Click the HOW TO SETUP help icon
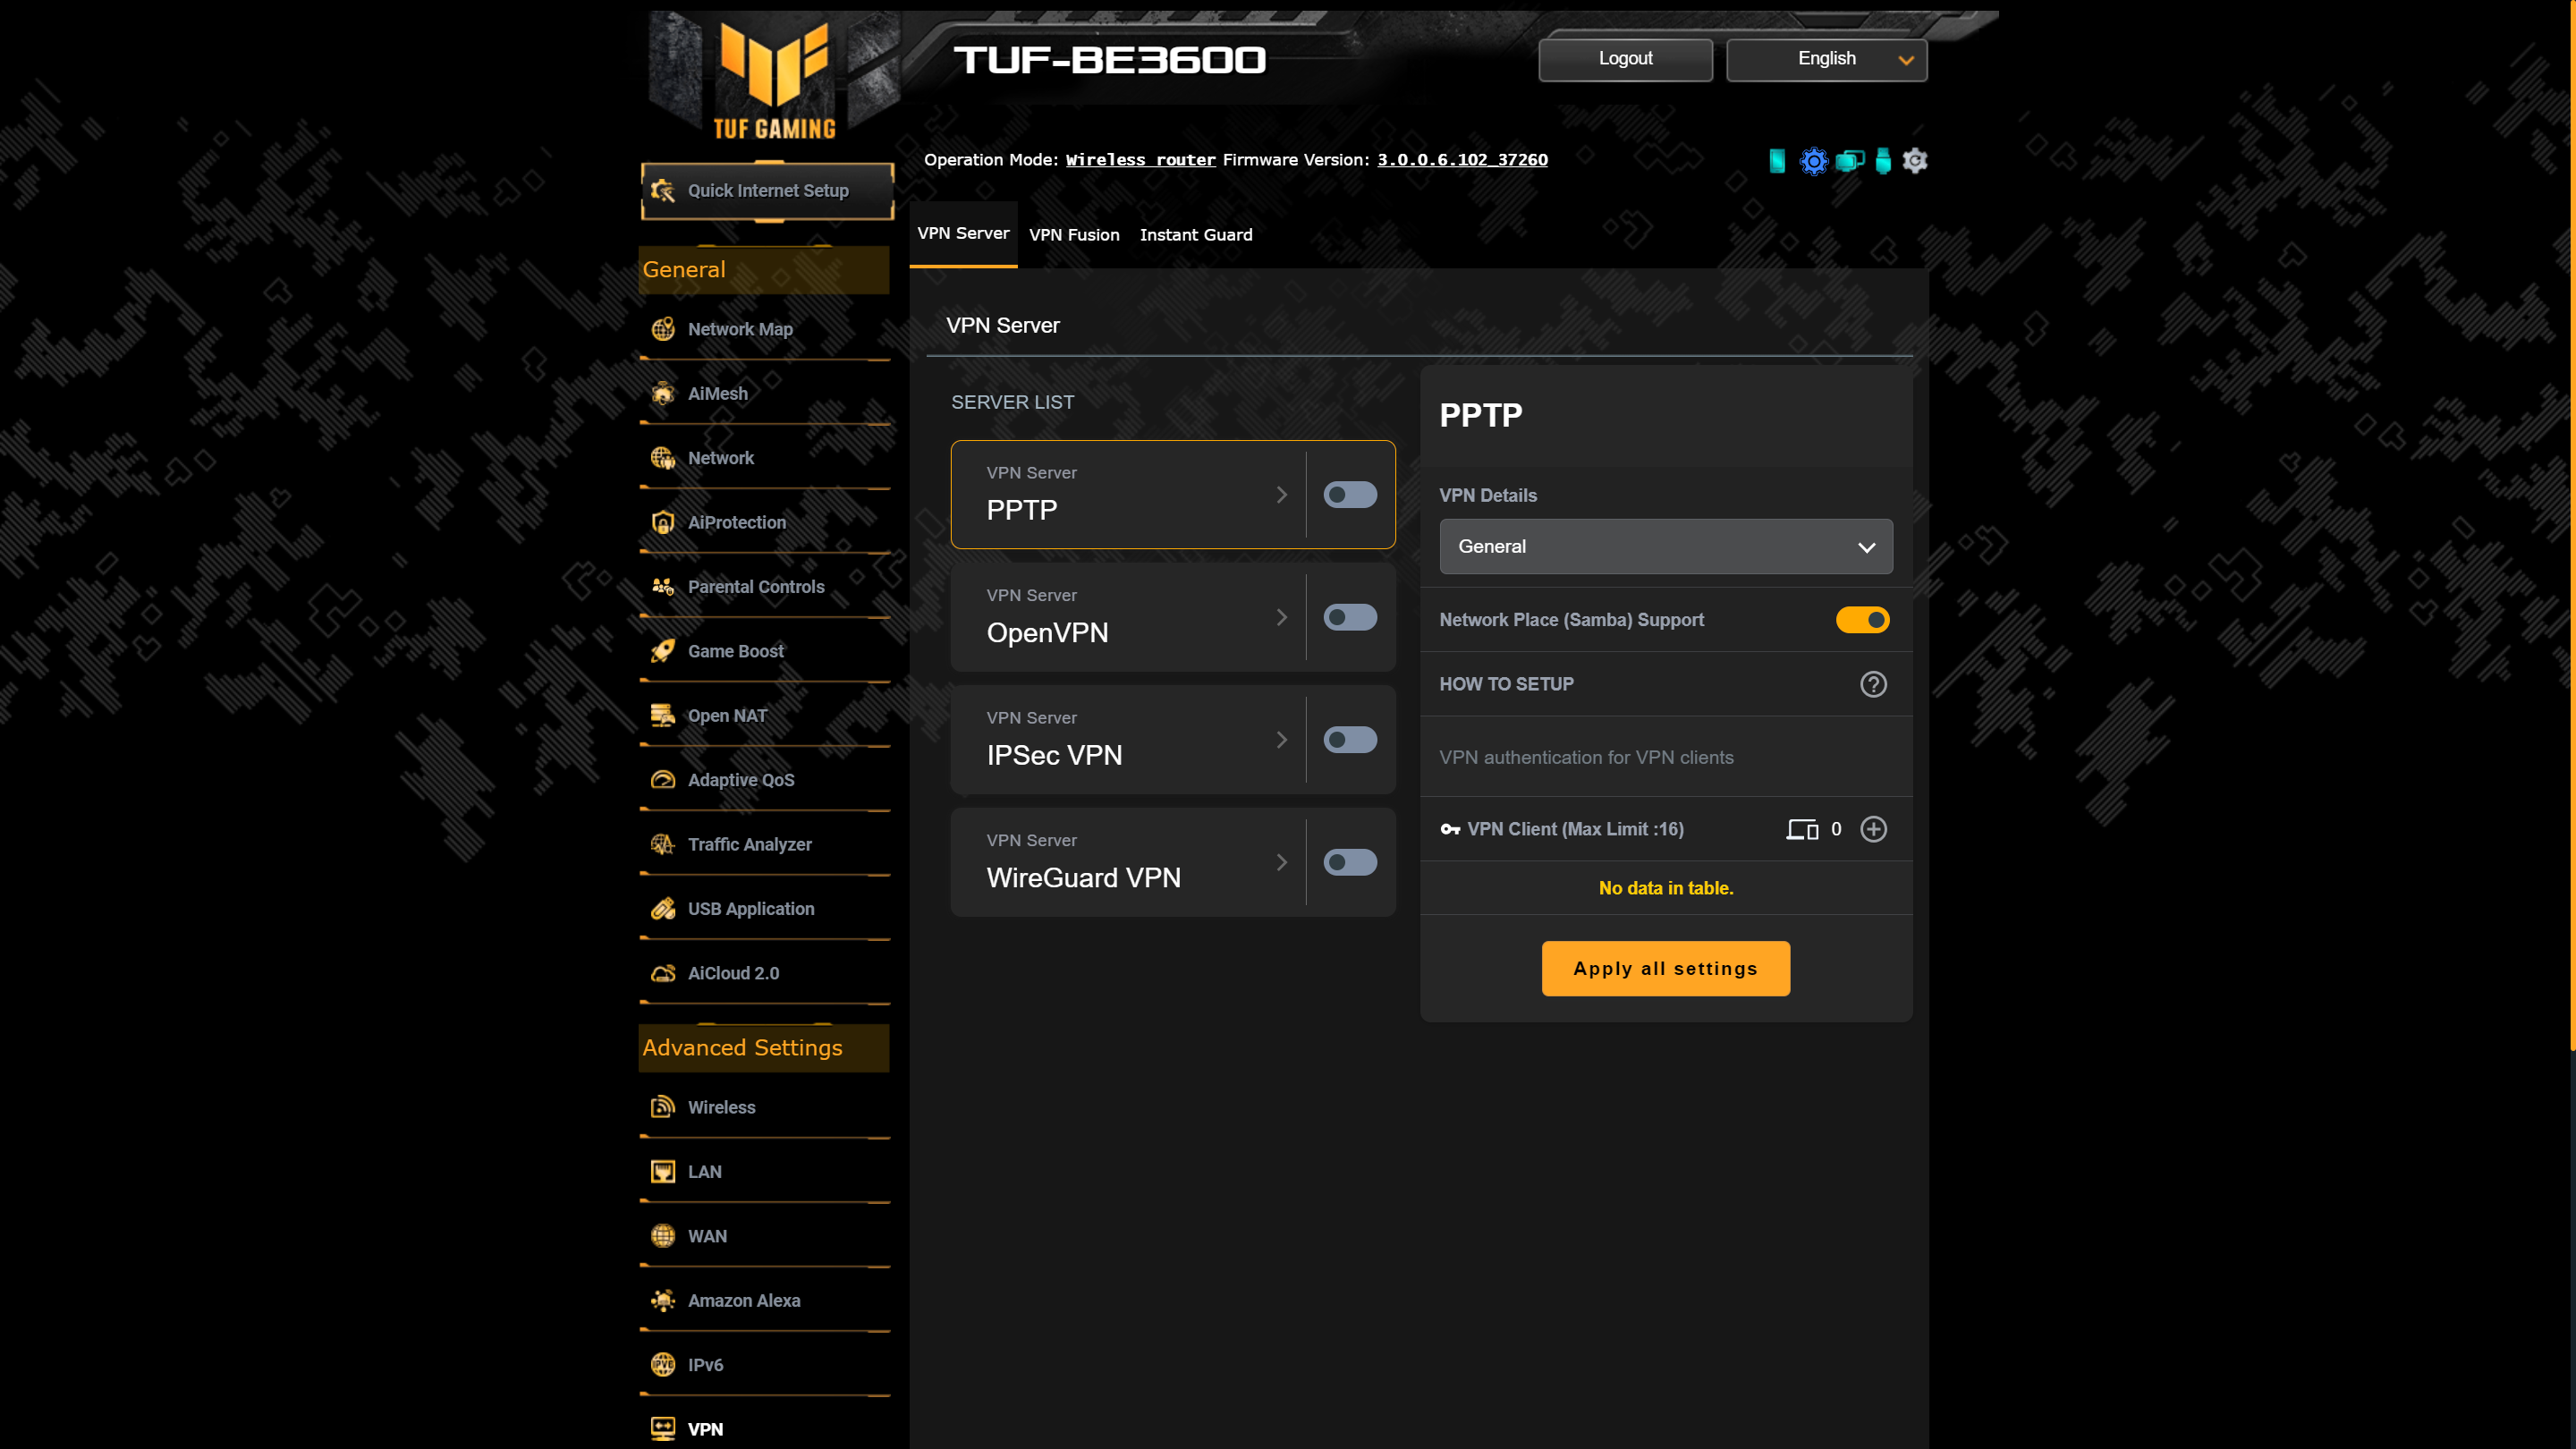The width and height of the screenshot is (2576, 1449). click(1874, 684)
